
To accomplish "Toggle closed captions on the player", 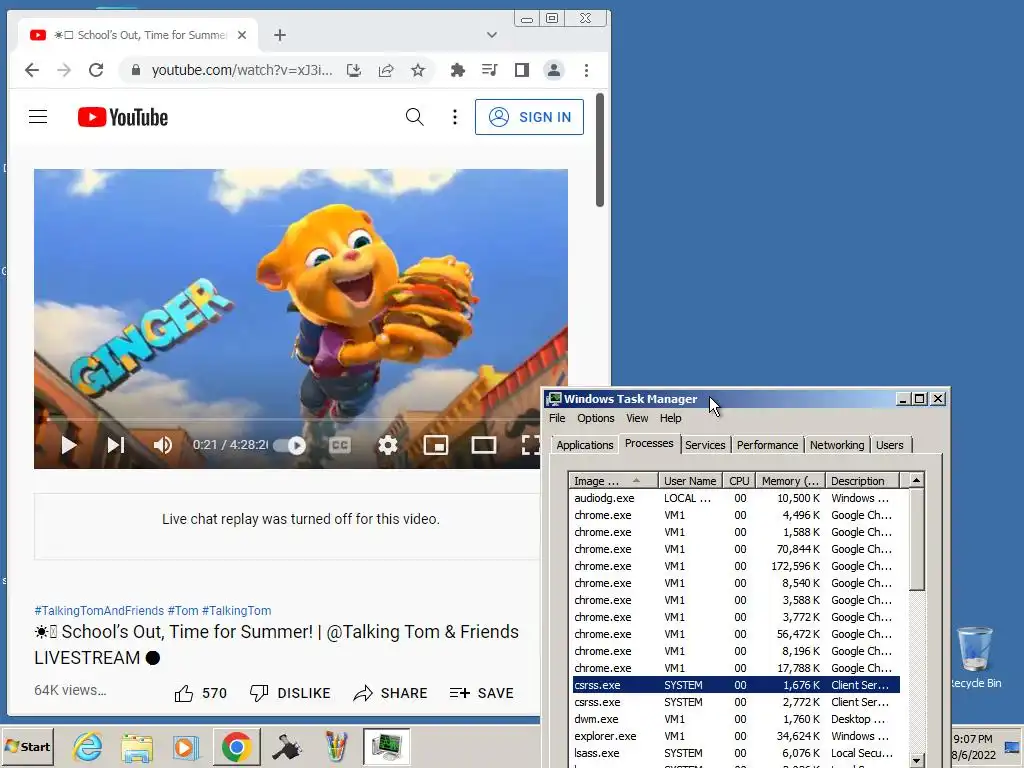I will click(x=340, y=445).
